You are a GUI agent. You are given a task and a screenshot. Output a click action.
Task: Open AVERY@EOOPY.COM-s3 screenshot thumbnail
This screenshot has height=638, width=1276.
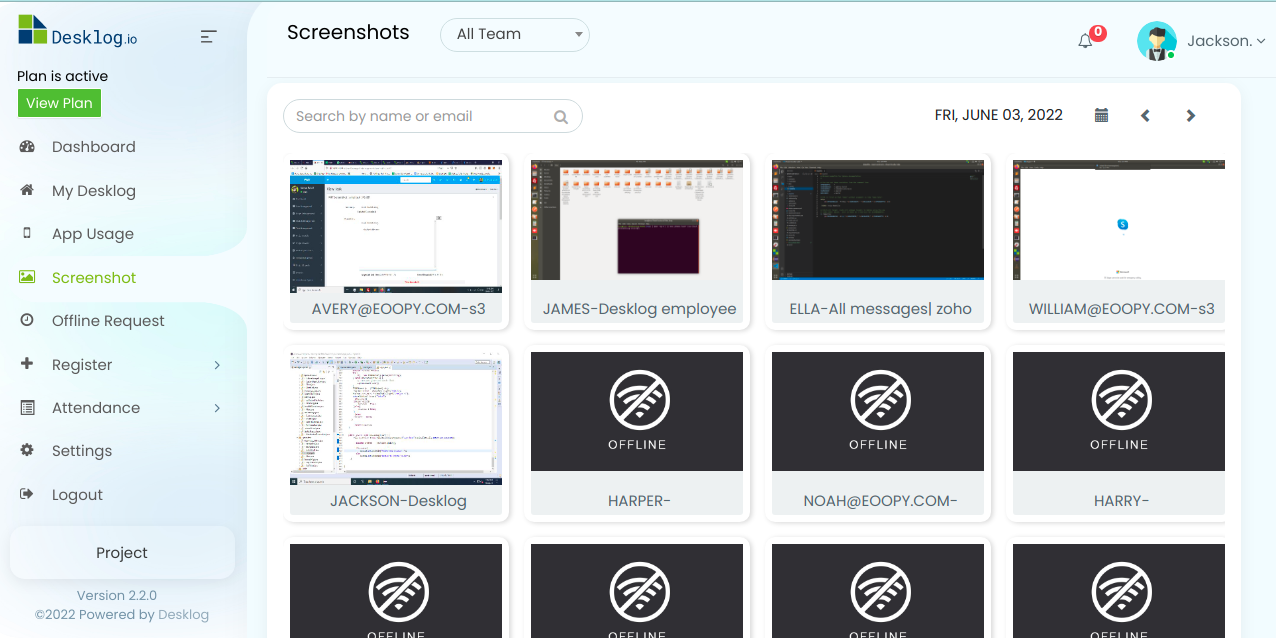(396, 227)
